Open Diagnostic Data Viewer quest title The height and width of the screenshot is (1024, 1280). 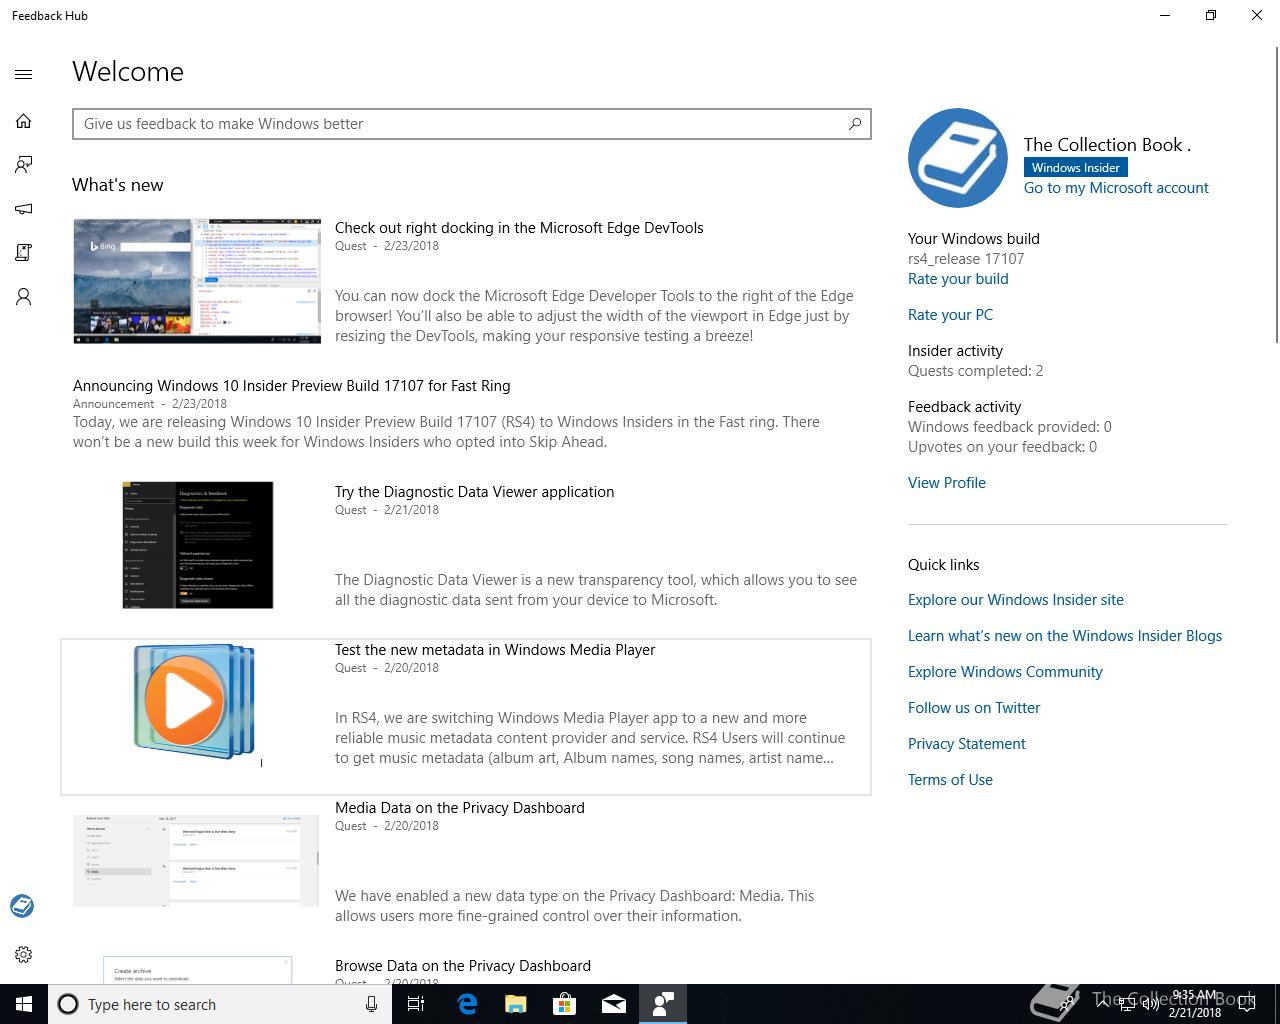tap(474, 492)
